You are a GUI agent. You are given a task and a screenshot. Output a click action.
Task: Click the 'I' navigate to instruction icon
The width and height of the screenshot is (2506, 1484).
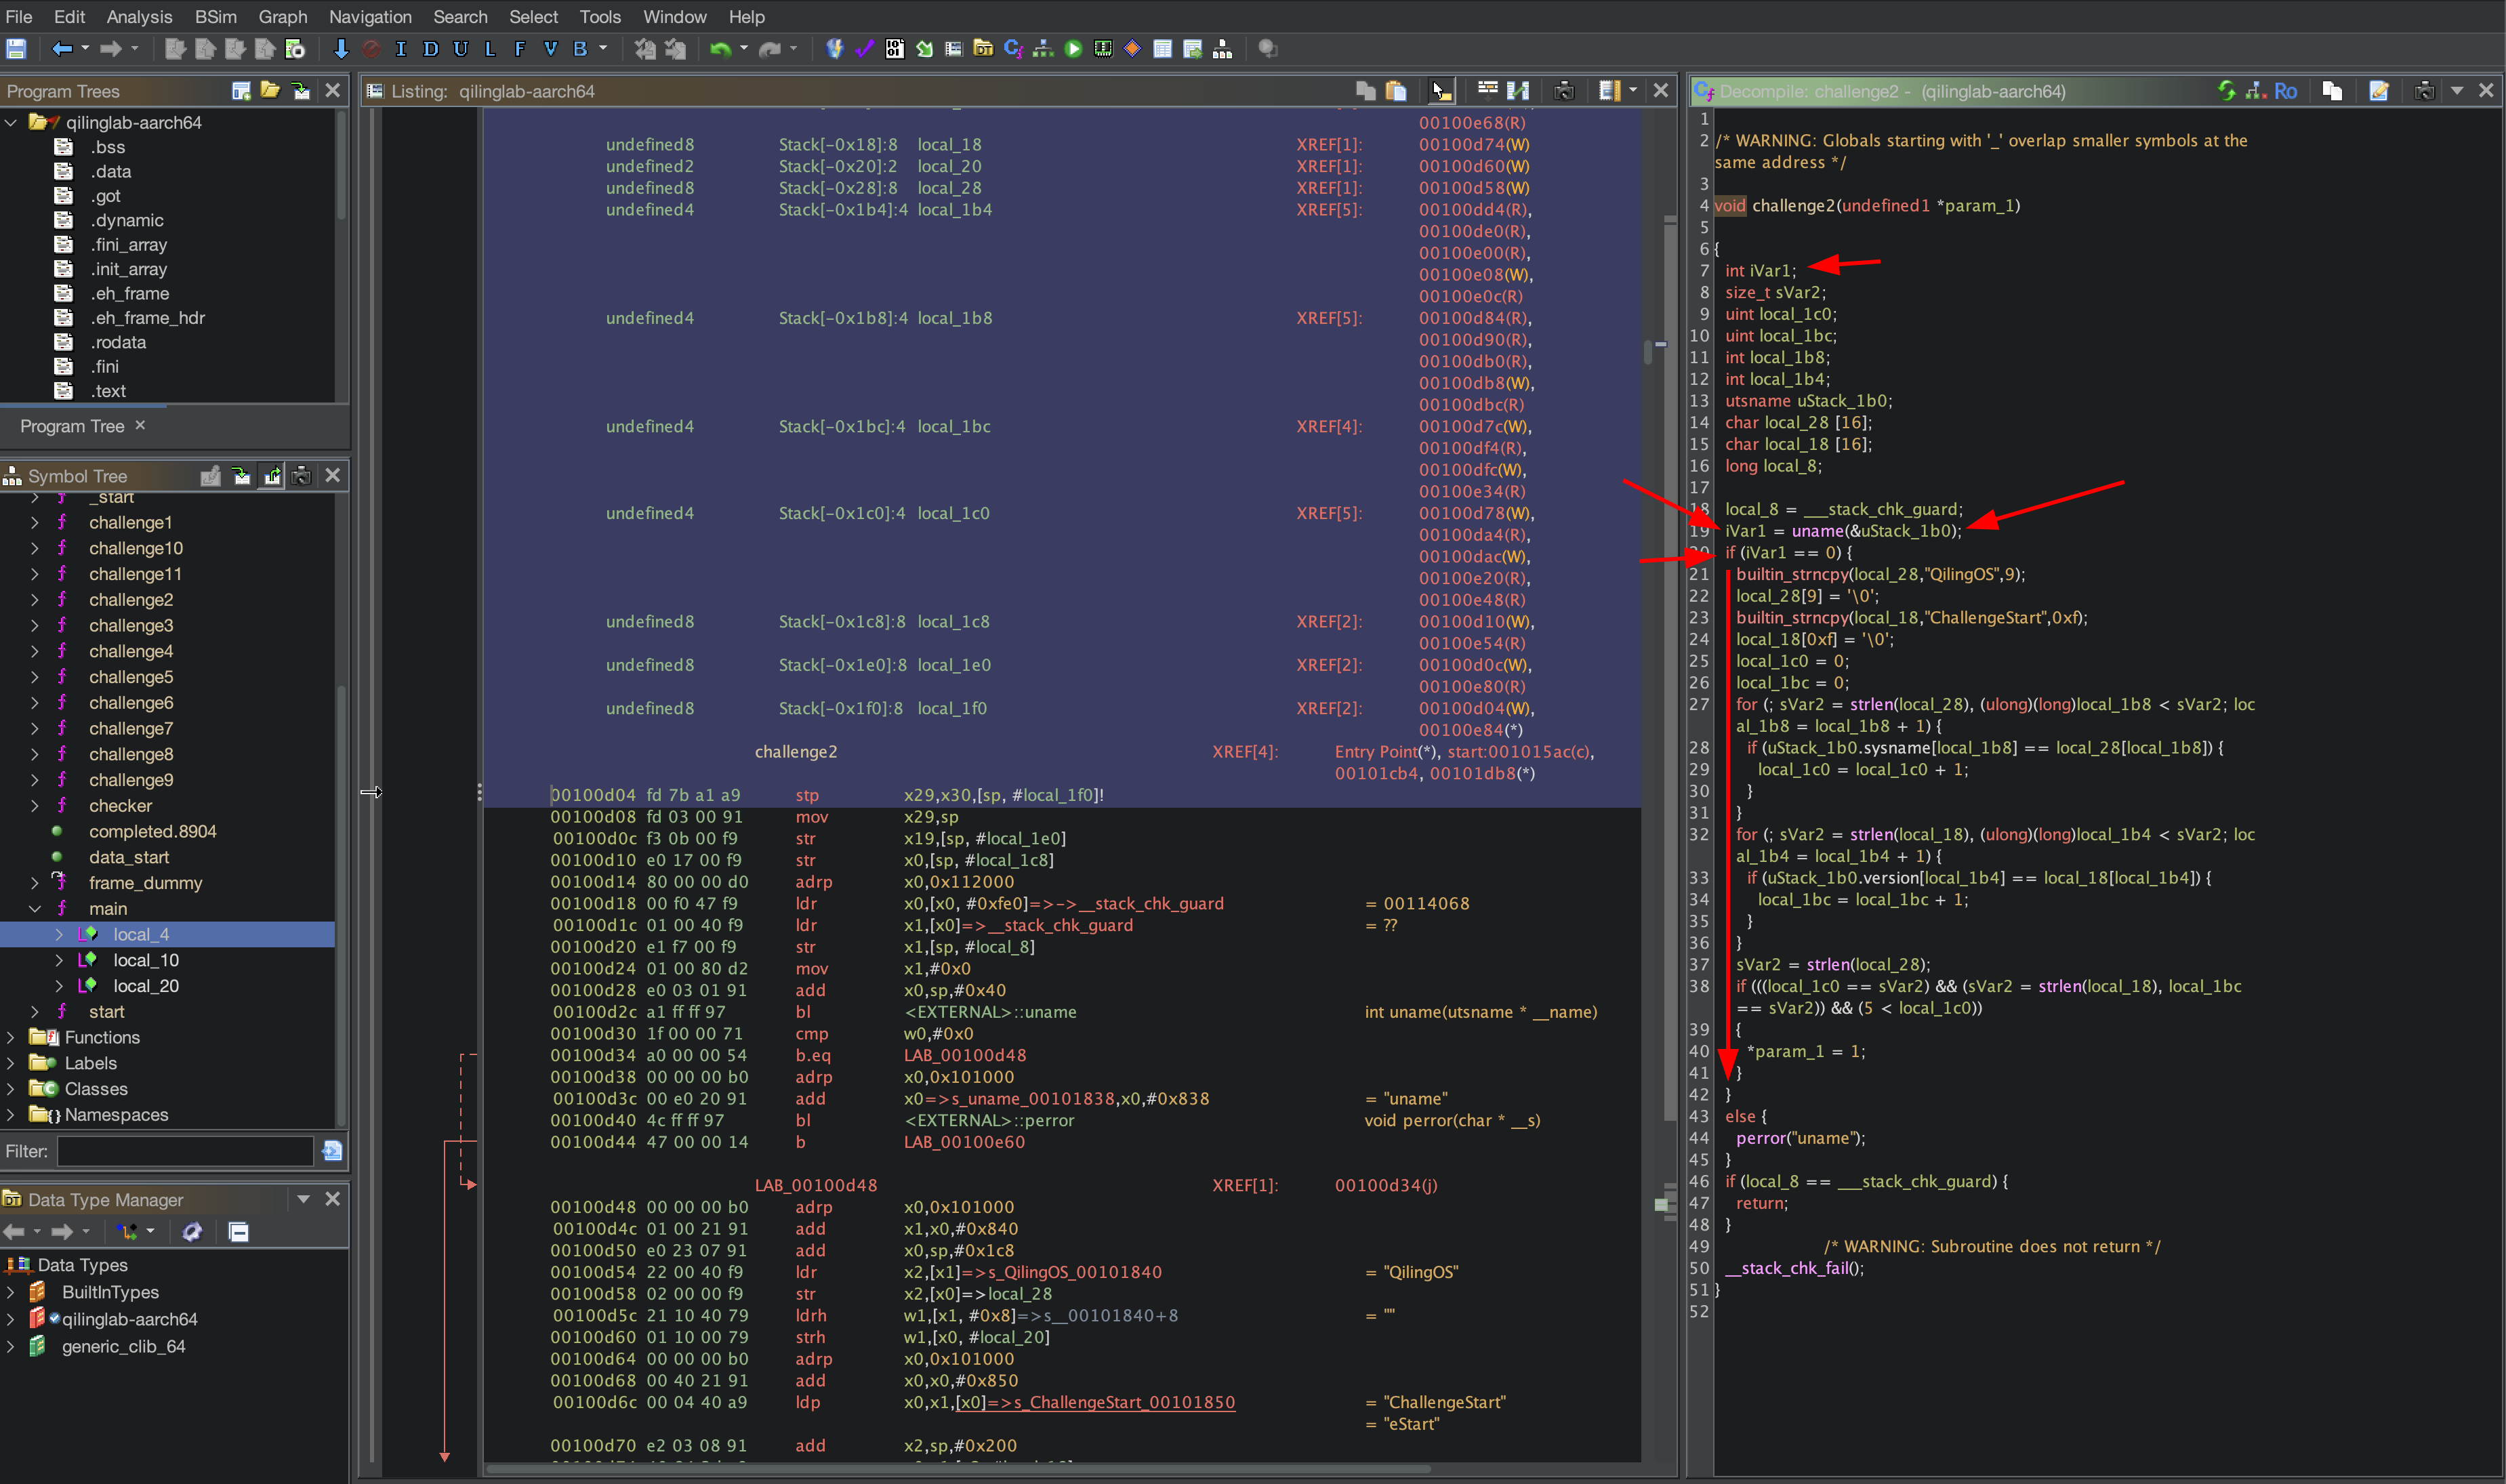point(401,48)
